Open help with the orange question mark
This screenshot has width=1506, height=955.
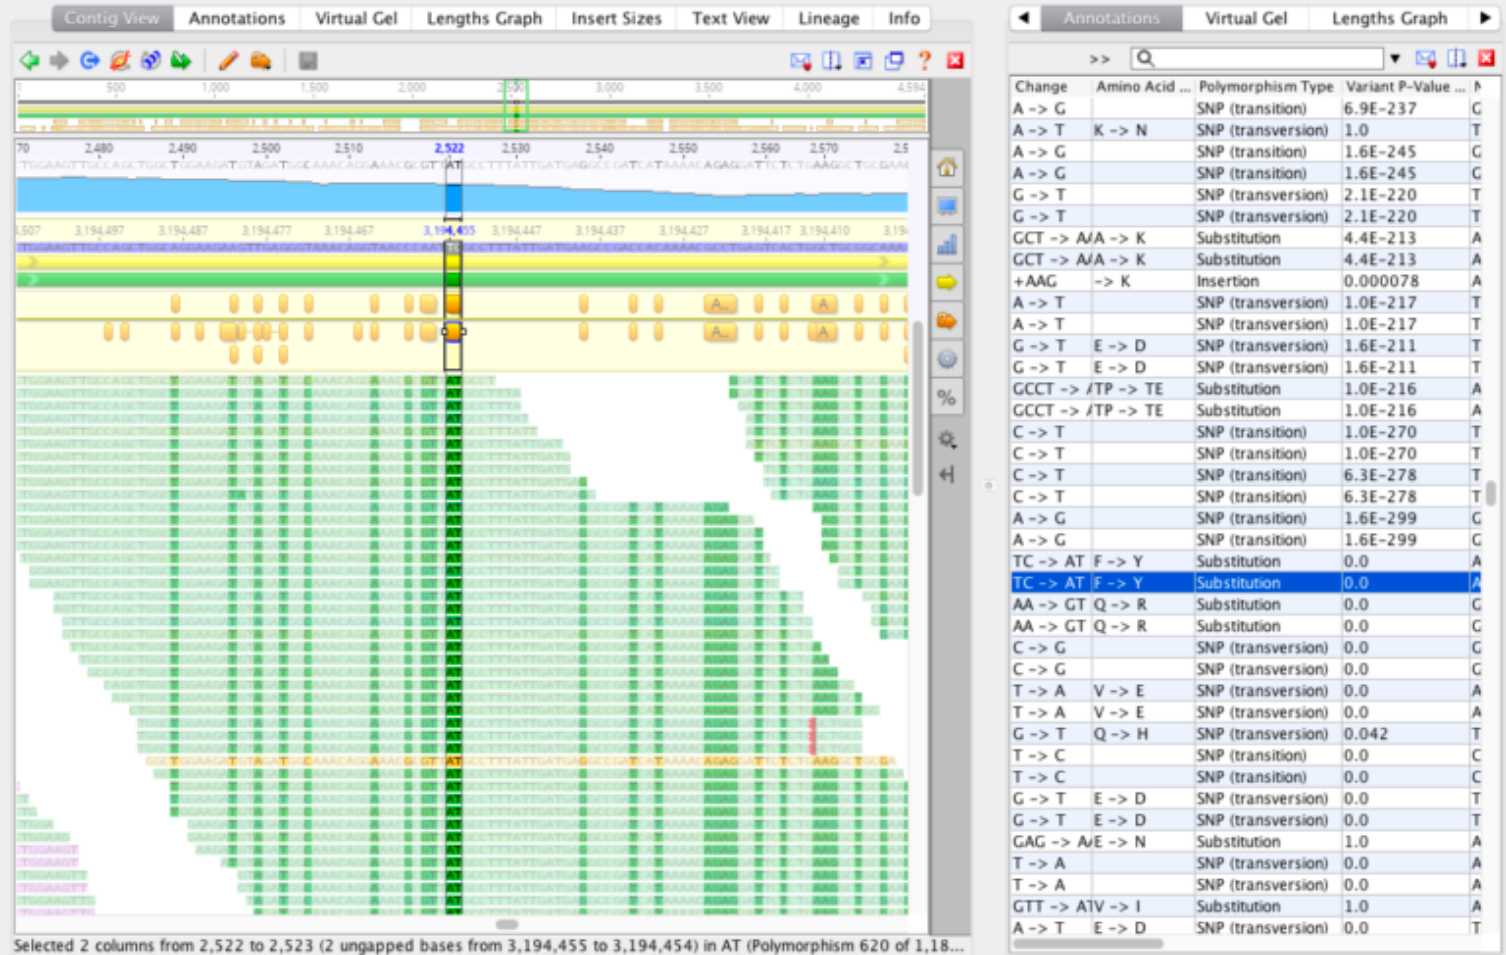coord(925,61)
